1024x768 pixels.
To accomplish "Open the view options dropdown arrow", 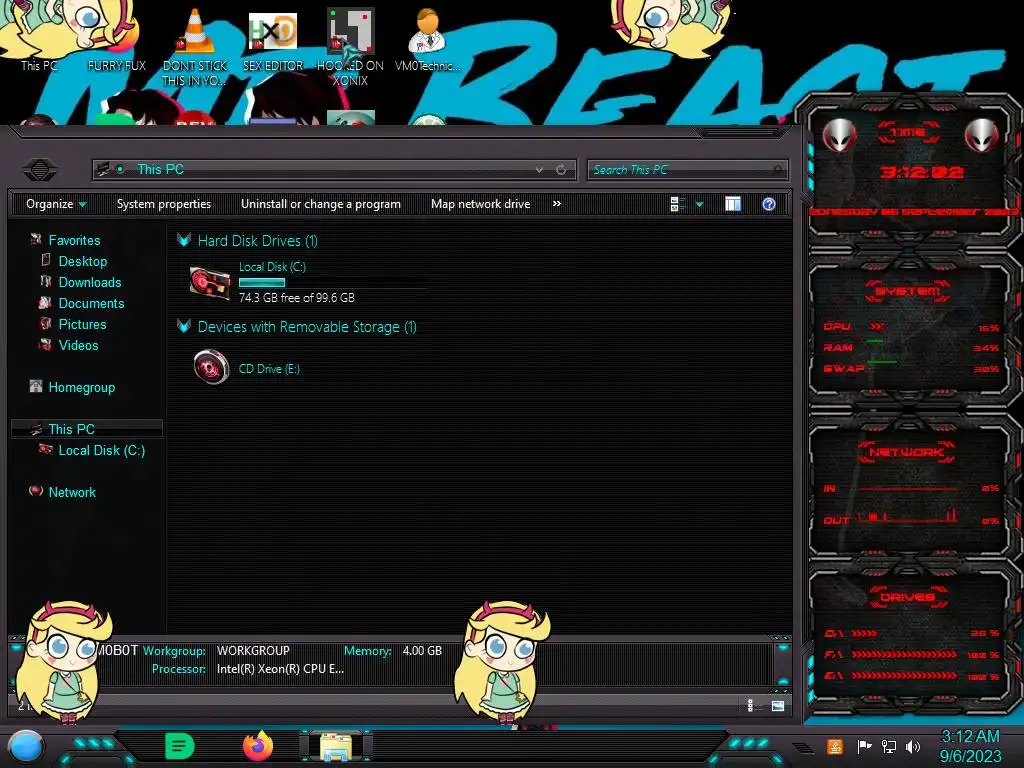I will pos(699,205).
